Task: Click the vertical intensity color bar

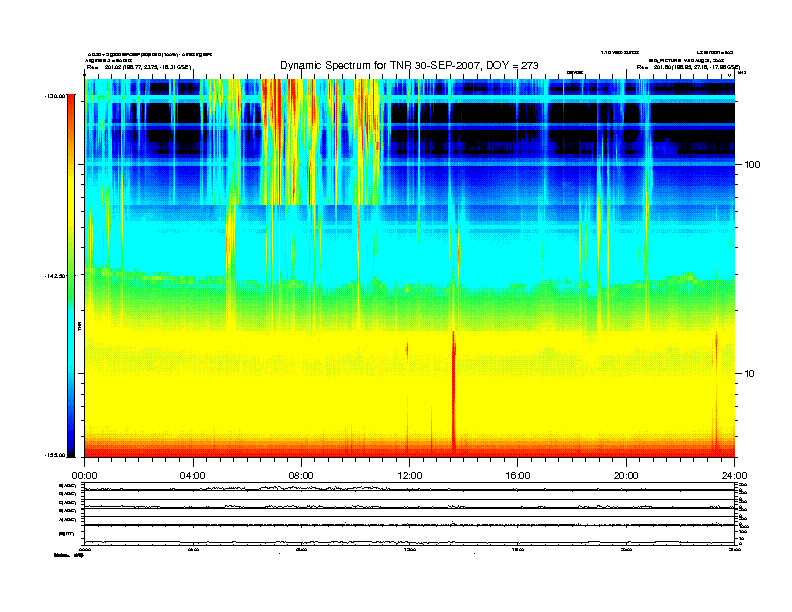Action: pos(71,275)
